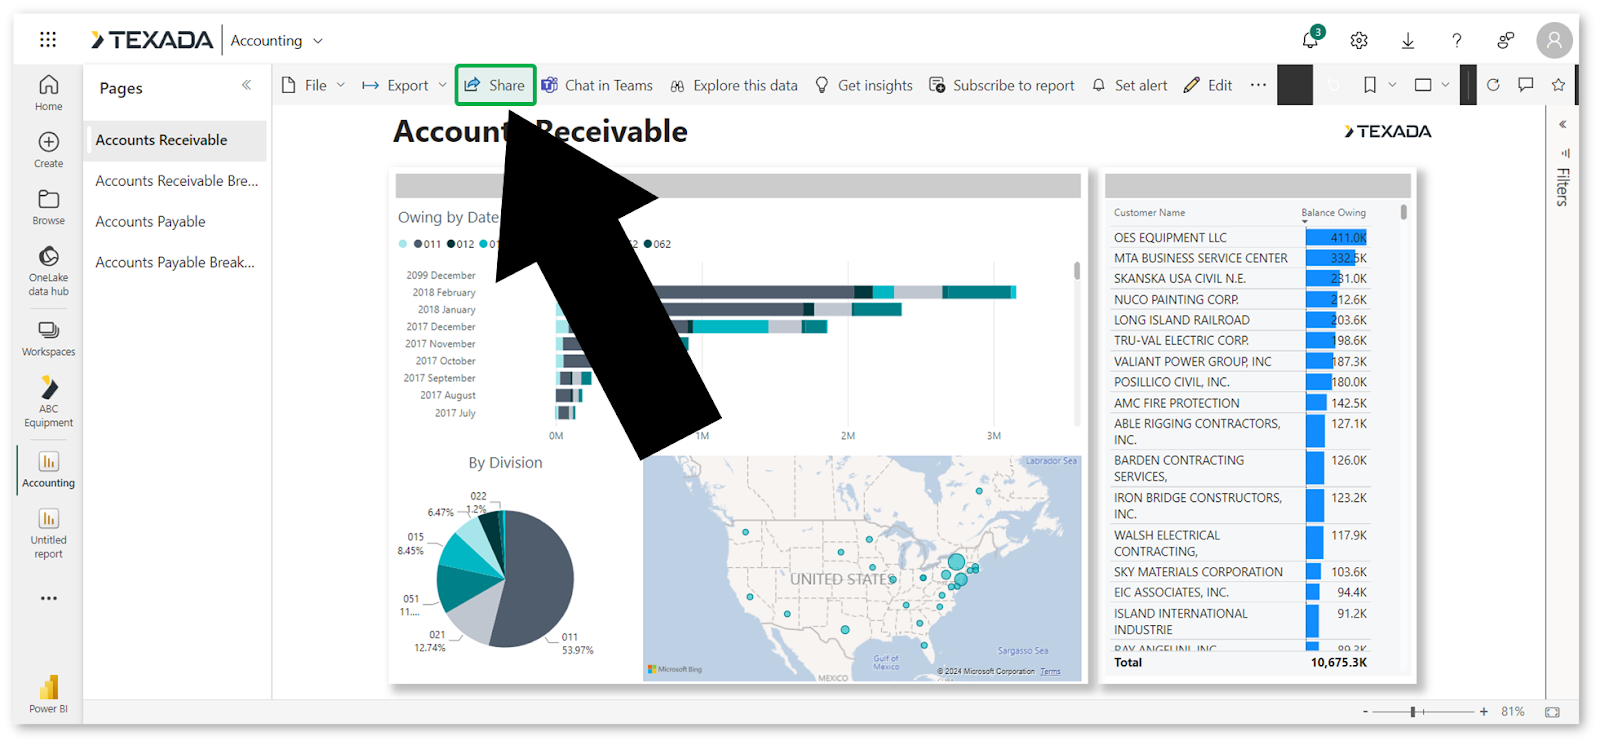Image resolution: width=1600 pixels, height=745 pixels.
Task: Click Set alert
Action: coord(1129,85)
